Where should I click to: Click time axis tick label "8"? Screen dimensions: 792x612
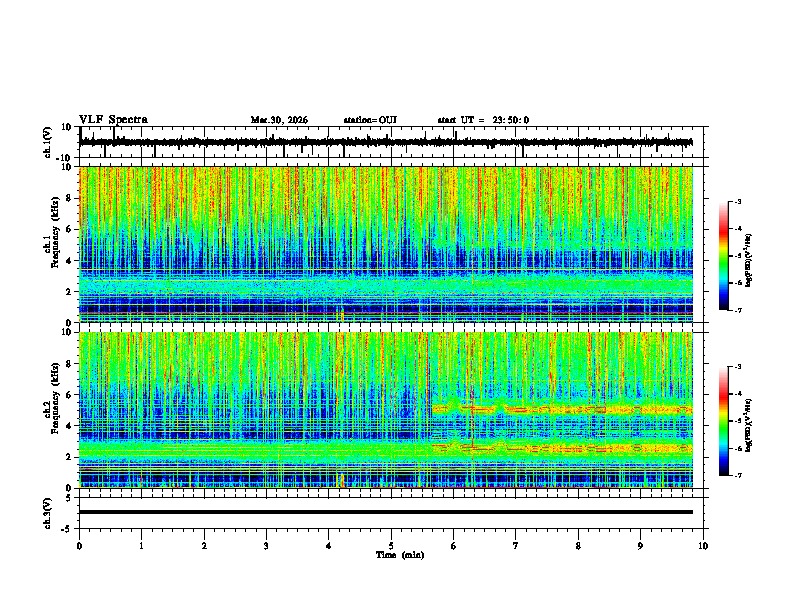pos(578,546)
